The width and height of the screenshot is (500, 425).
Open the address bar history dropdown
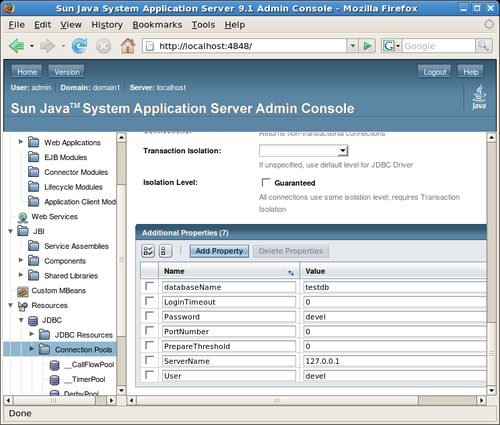[352, 46]
